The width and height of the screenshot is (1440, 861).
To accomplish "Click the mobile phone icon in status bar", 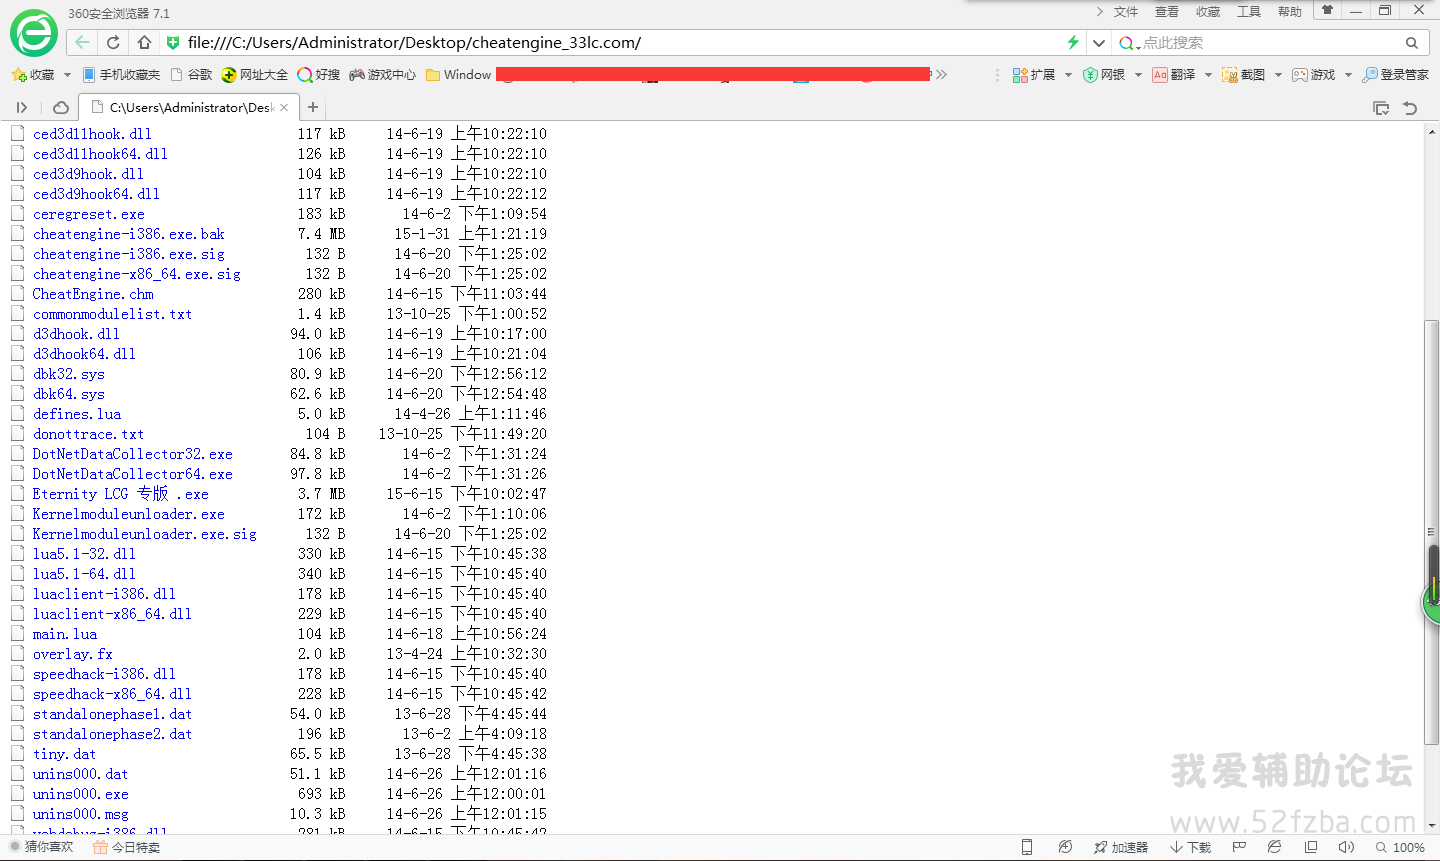I will tap(1027, 847).
